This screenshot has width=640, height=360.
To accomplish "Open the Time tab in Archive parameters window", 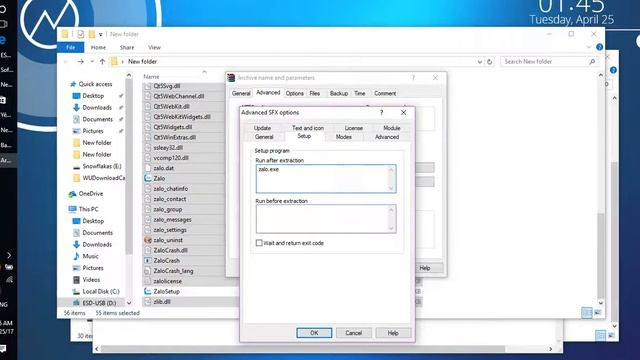I will (360, 93).
